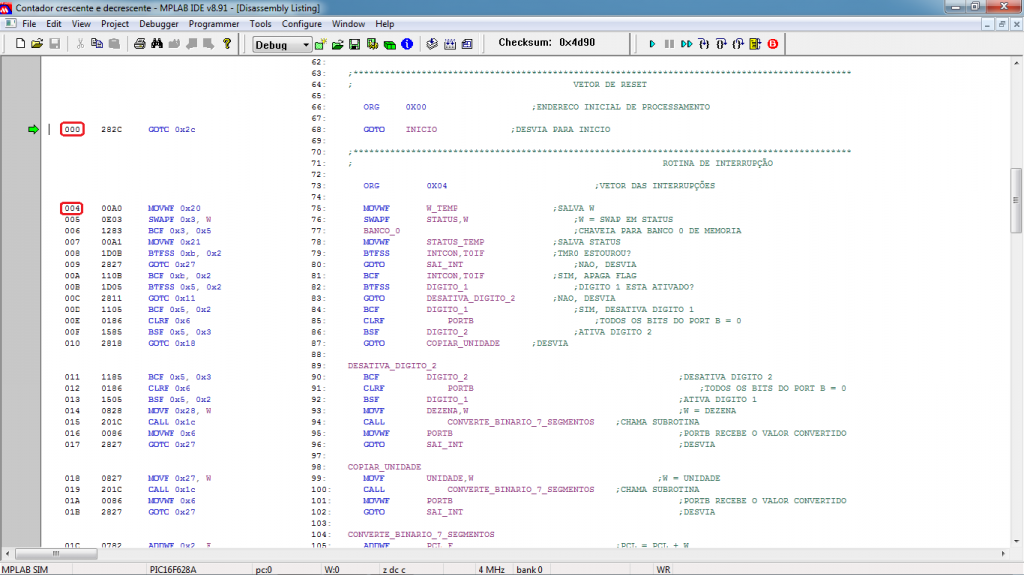Screen dimensions: 1024x575
Task: Click the blue info icon
Action: (407, 44)
